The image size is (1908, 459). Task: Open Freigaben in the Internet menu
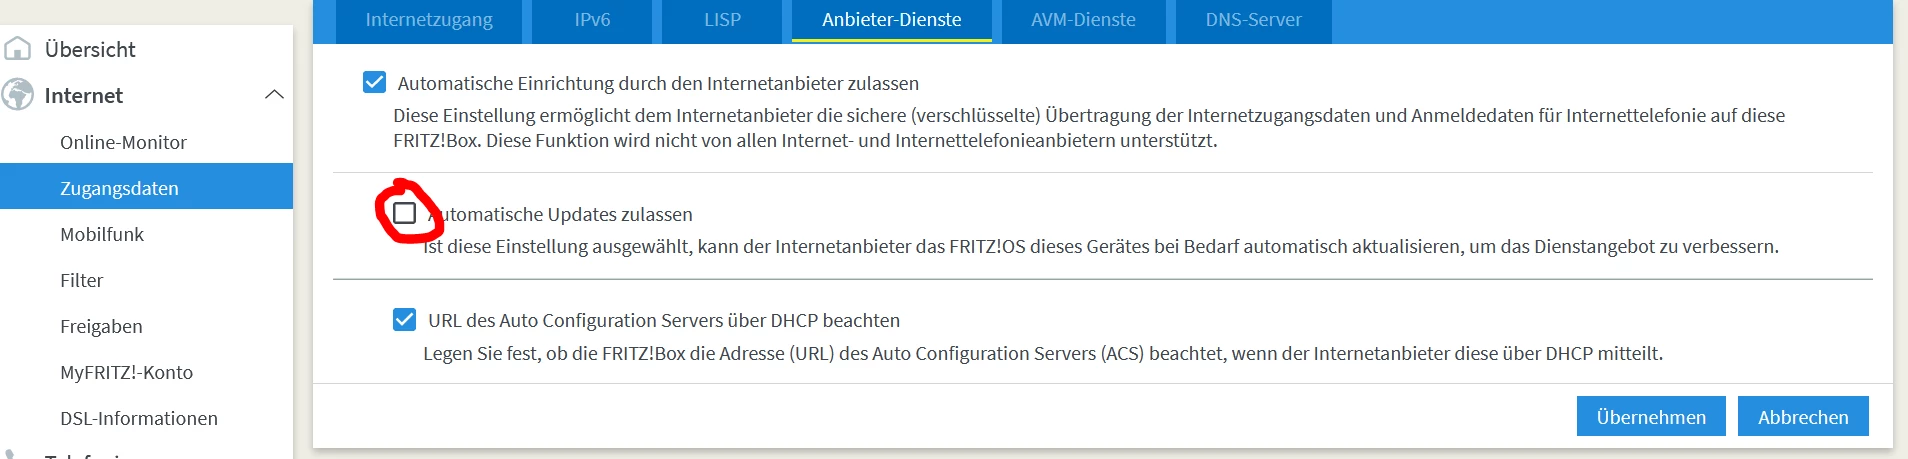[x=101, y=326]
